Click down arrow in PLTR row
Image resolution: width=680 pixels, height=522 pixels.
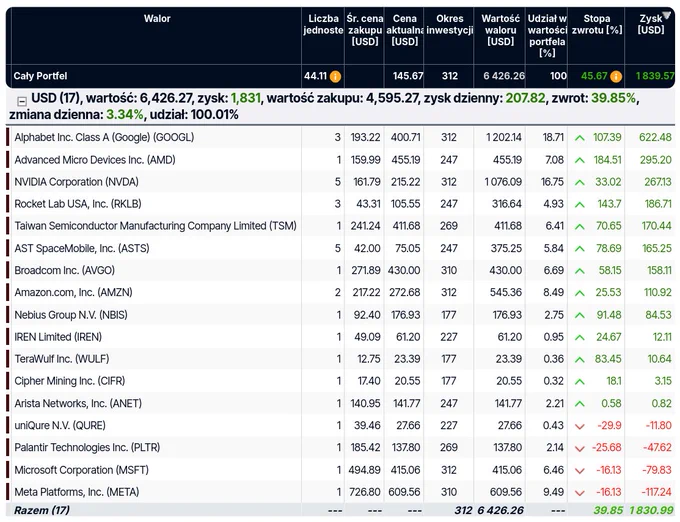pyautogui.click(x=579, y=448)
